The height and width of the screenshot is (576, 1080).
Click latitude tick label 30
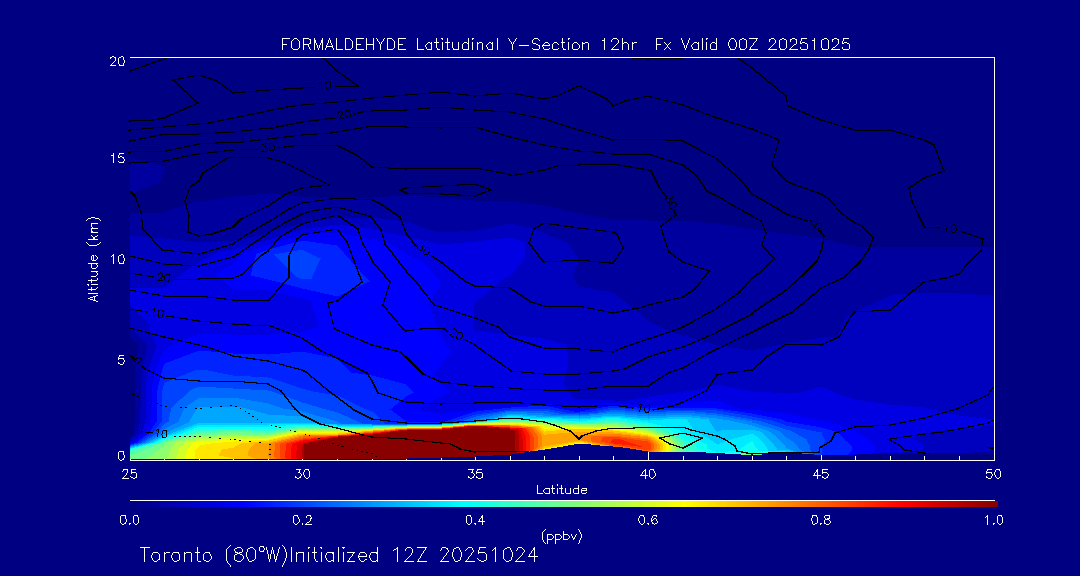[302, 472]
